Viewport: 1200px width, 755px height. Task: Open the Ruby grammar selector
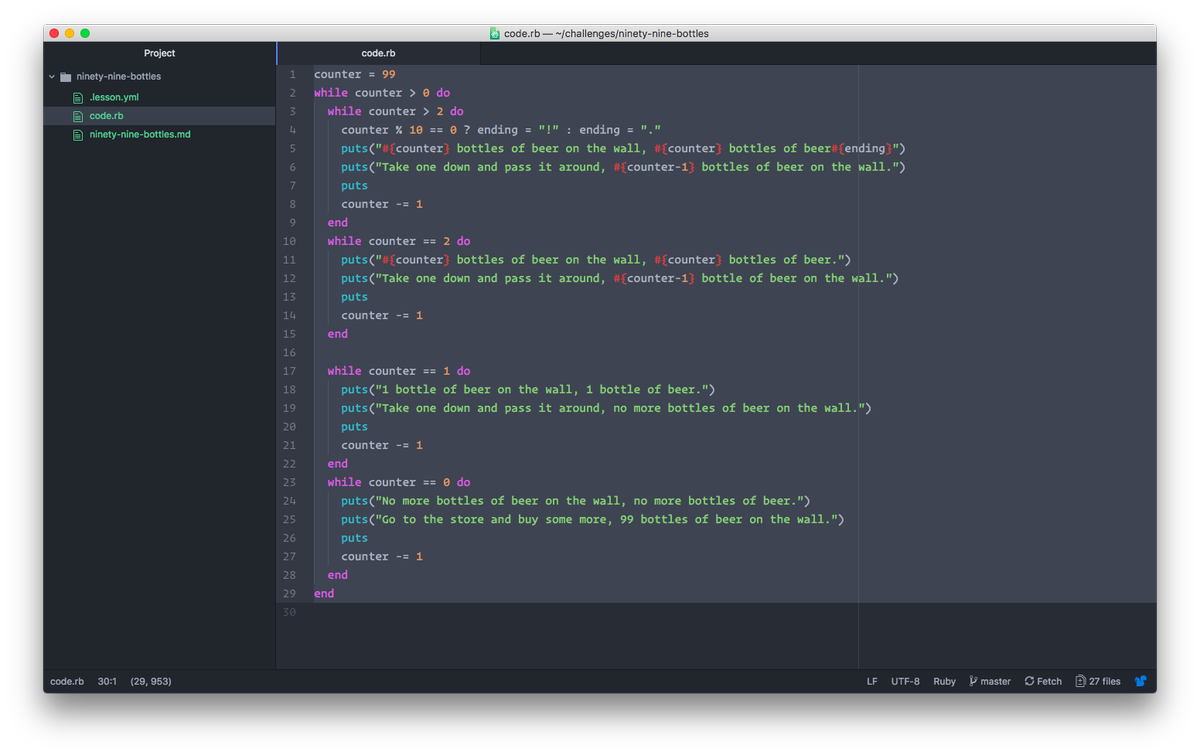tap(944, 681)
